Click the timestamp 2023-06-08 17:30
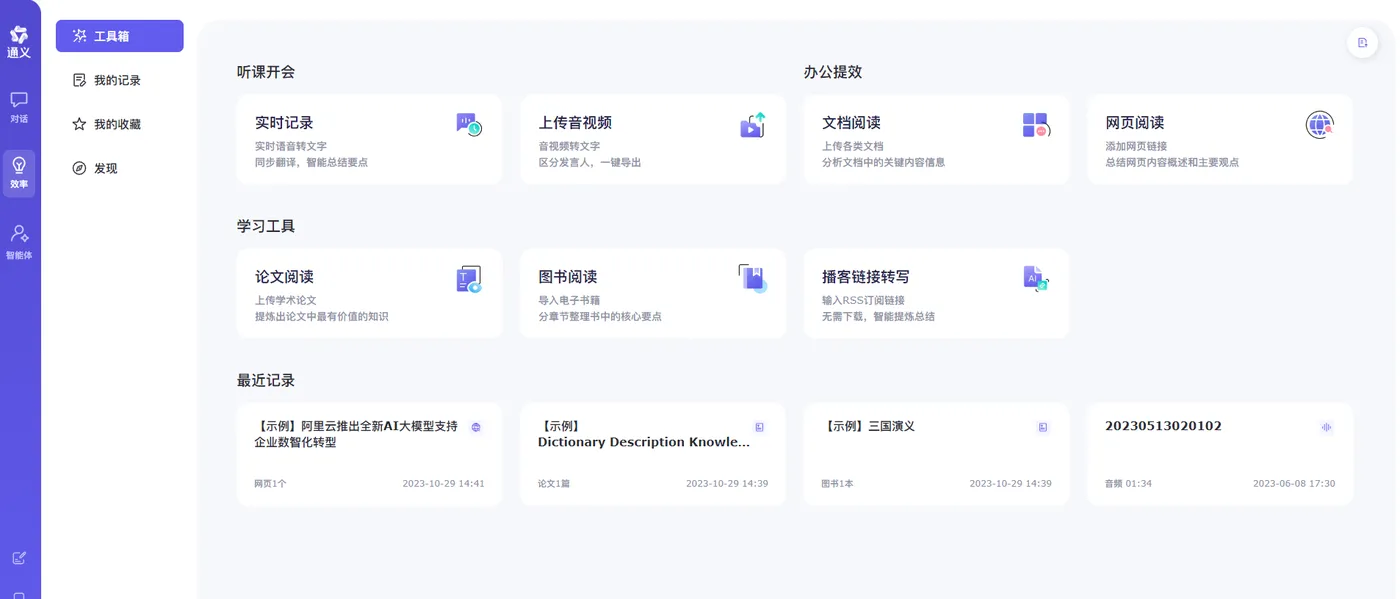Image resolution: width=1400 pixels, height=599 pixels. coord(1294,483)
